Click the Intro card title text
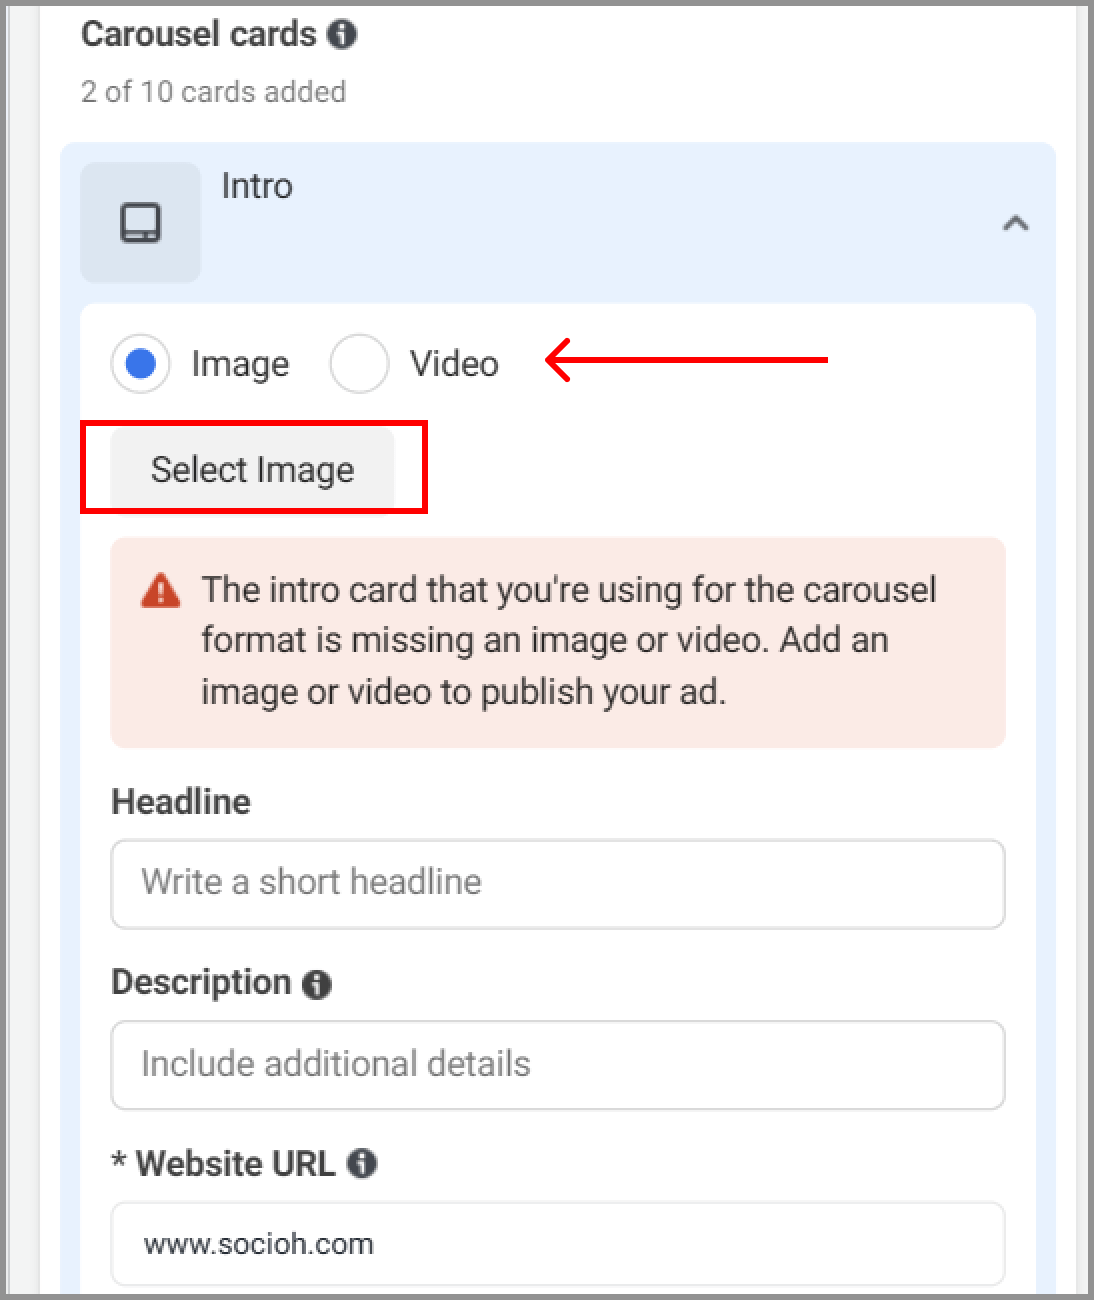The height and width of the screenshot is (1300, 1094). click(x=257, y=186)
